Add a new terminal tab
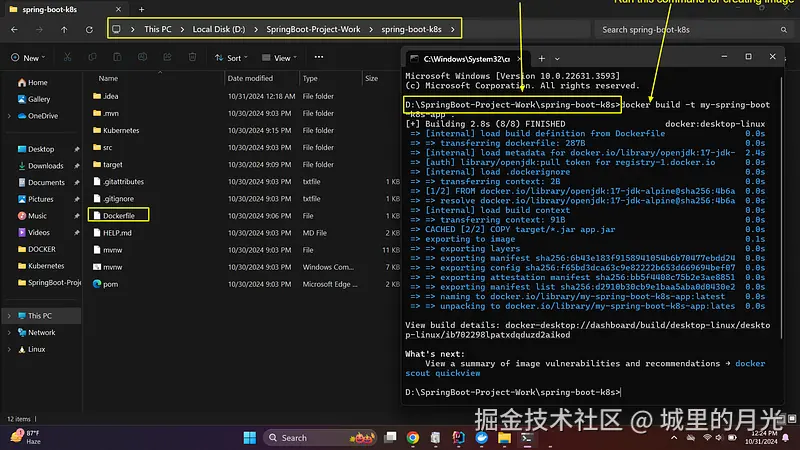 tap(542, 59)
